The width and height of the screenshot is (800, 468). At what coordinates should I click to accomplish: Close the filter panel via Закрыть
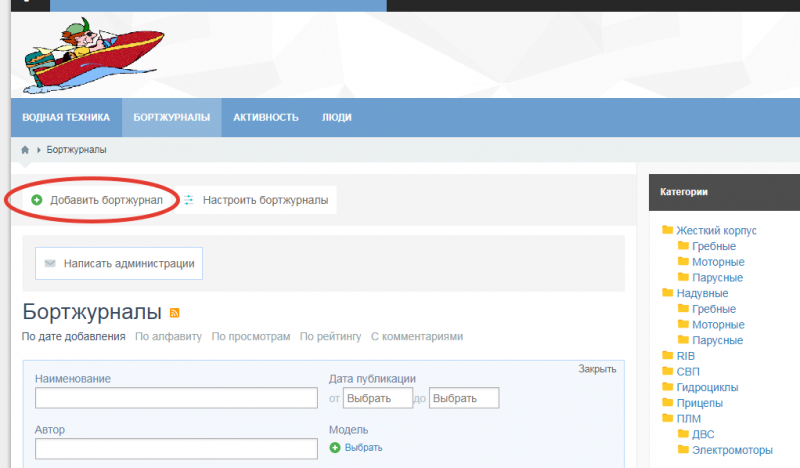(x=597, y=369)
